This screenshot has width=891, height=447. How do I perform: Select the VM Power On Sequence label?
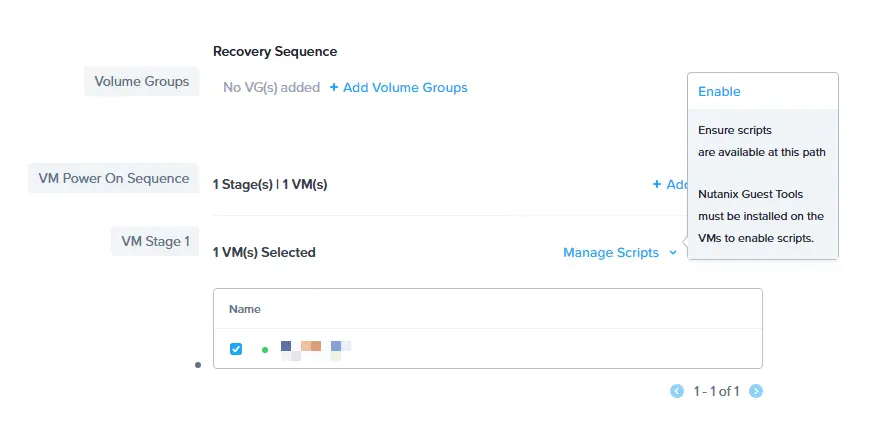point(114,178)
